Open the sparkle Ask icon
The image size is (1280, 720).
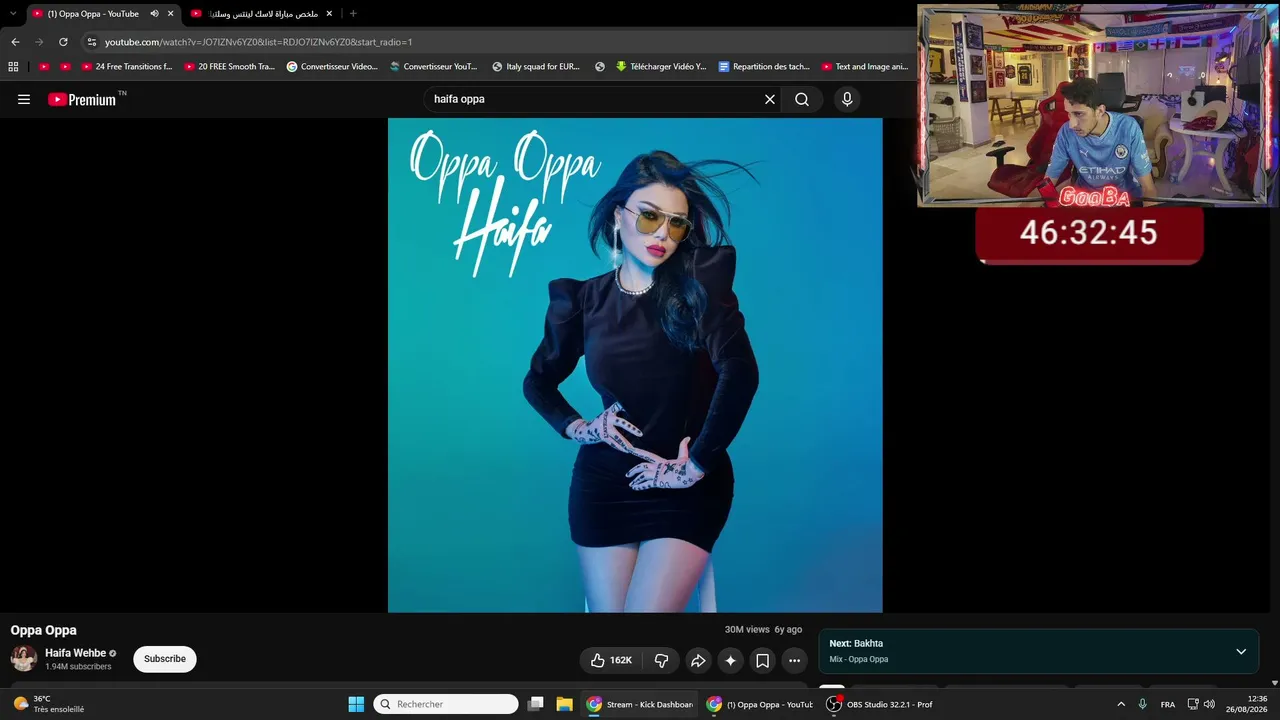(730, 660)
